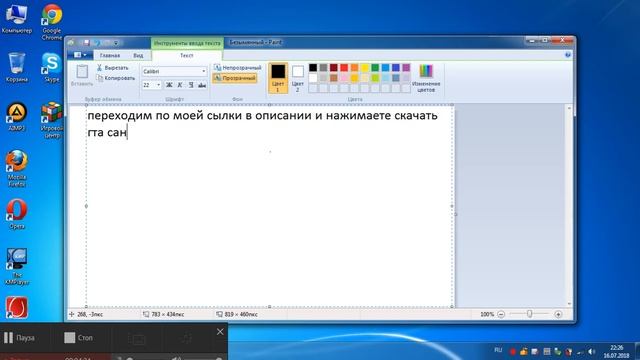This screenshot has height=360, width=640.
Task: Click the RU language indicator in the taskbar
Action: [498, 350]
